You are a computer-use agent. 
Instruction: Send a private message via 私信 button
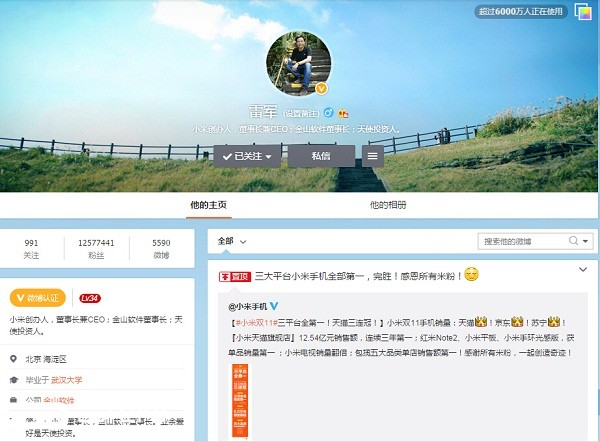321,156
